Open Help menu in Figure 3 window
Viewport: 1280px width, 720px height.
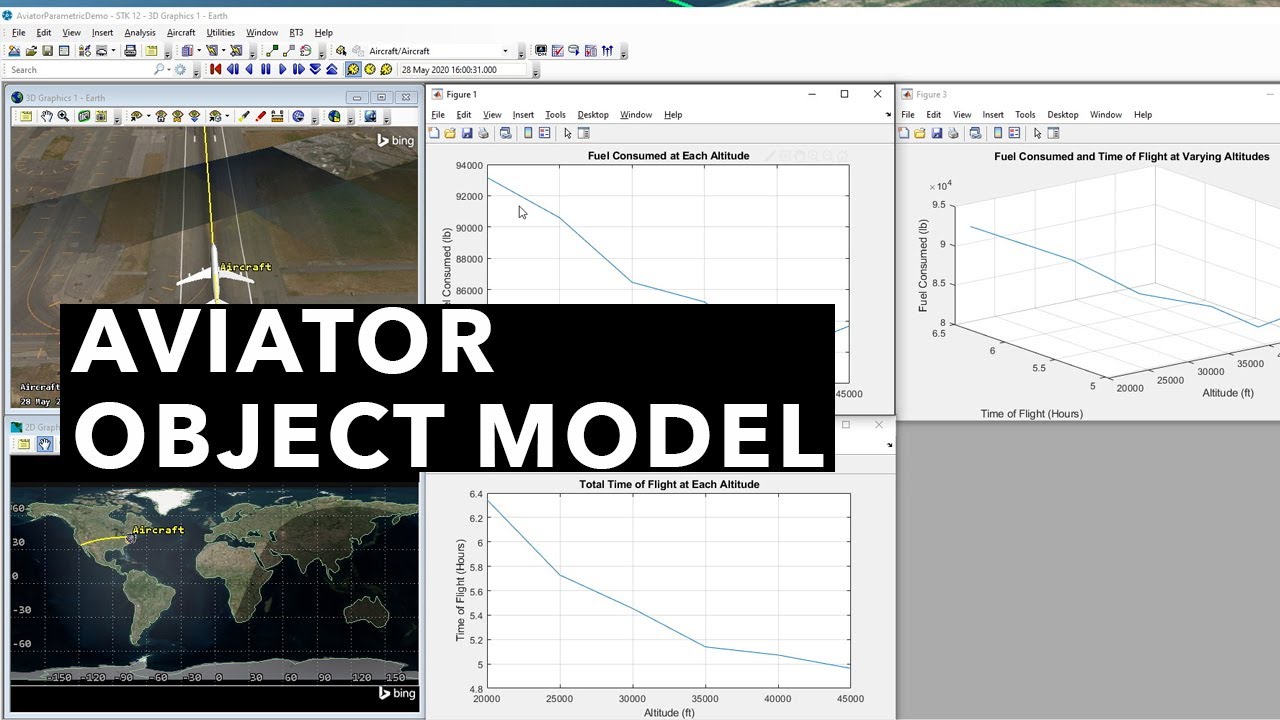(1143, 115)
